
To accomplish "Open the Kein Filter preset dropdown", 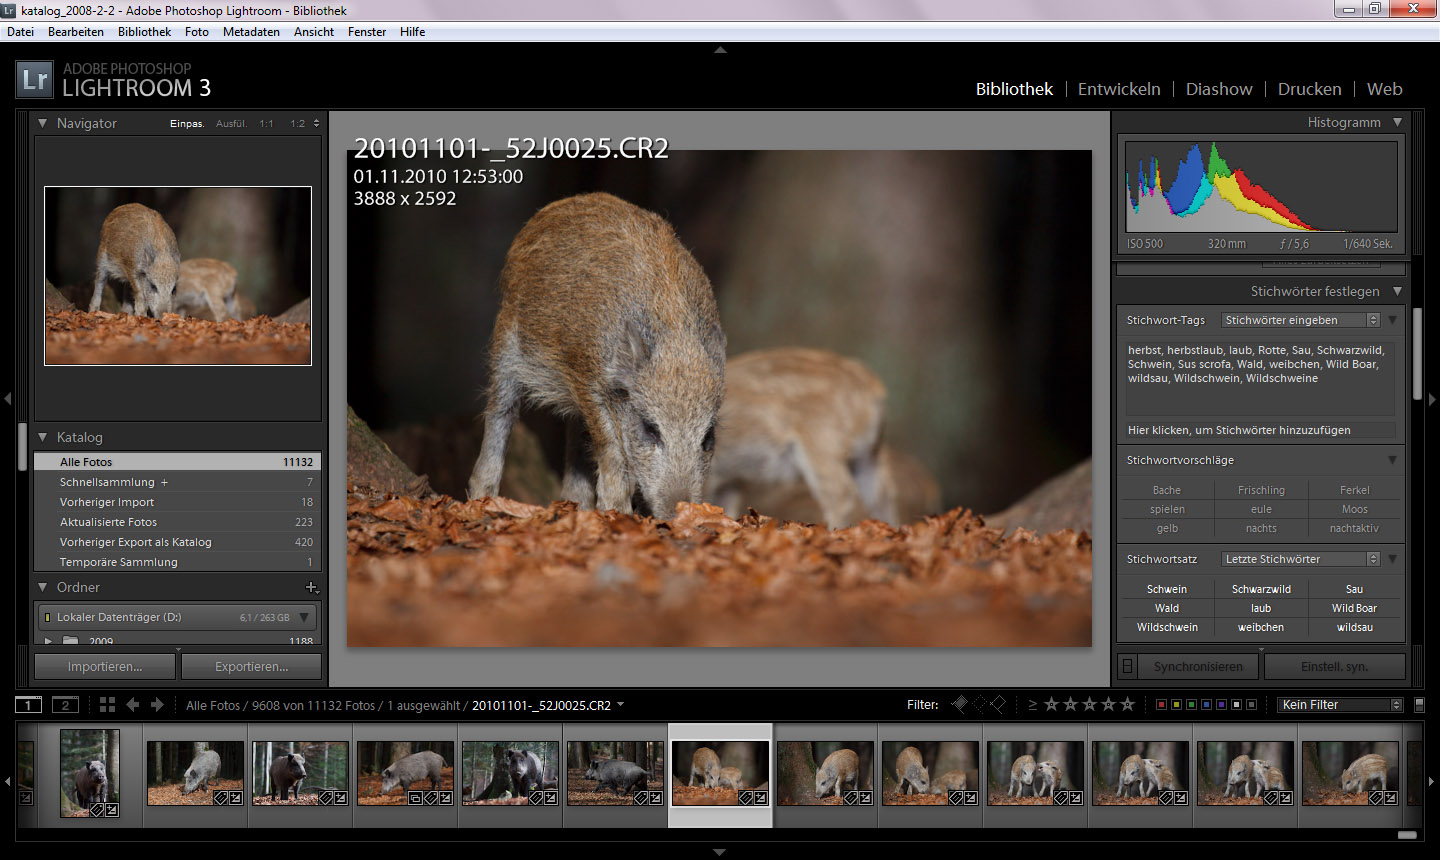I will pyautogui.click(x=1341, y=705).
